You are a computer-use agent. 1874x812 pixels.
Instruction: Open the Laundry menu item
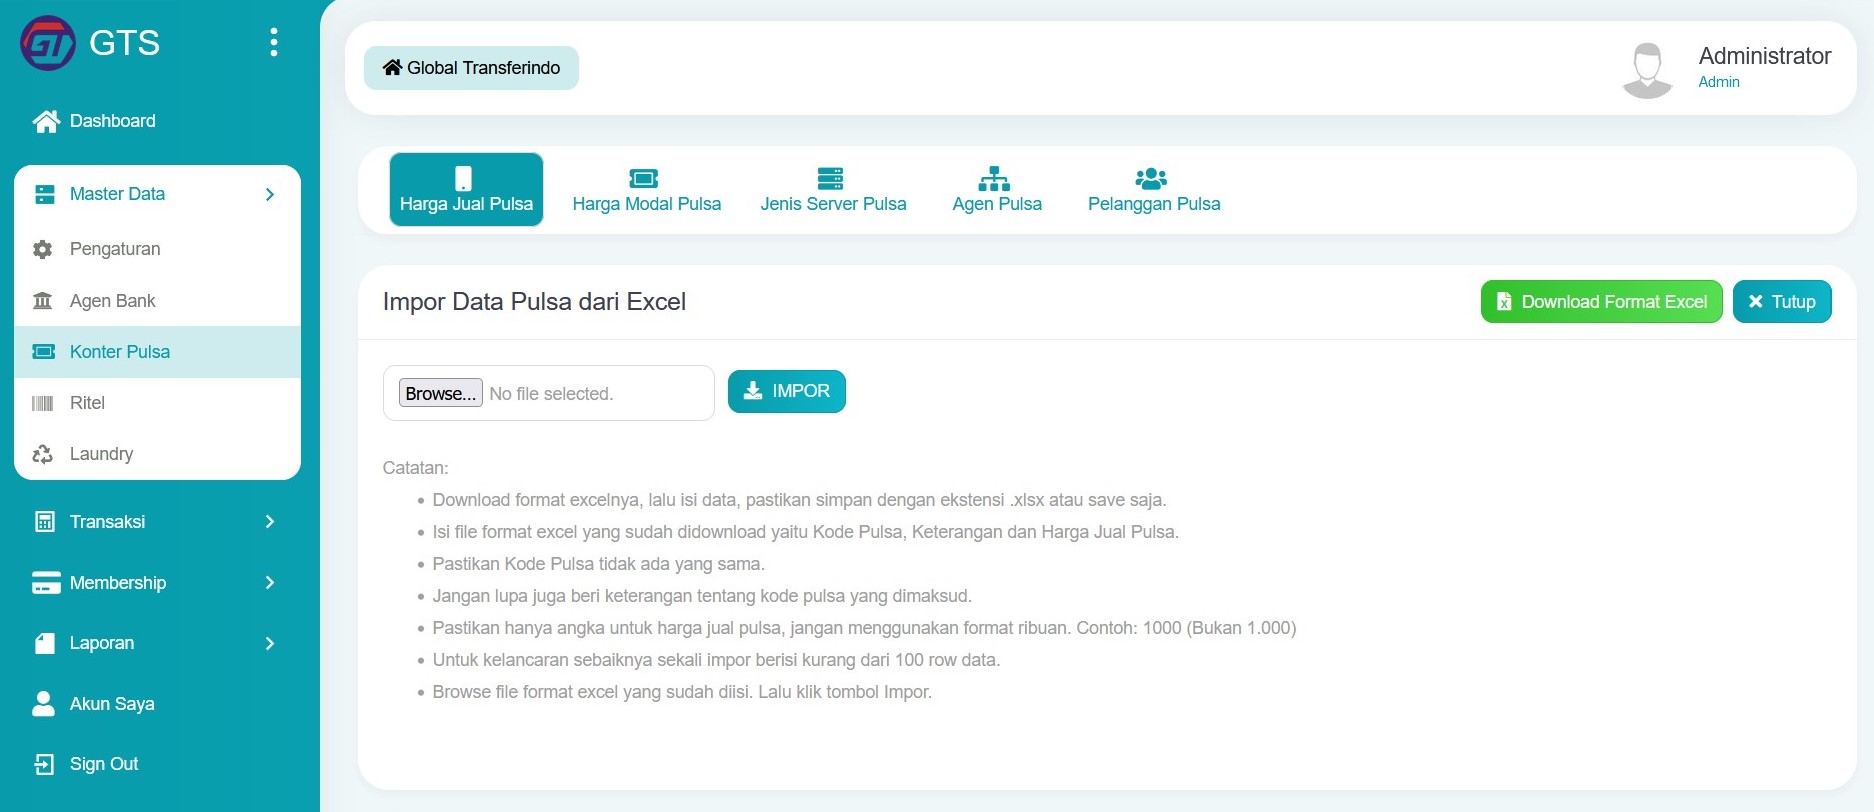click(157, 454)
